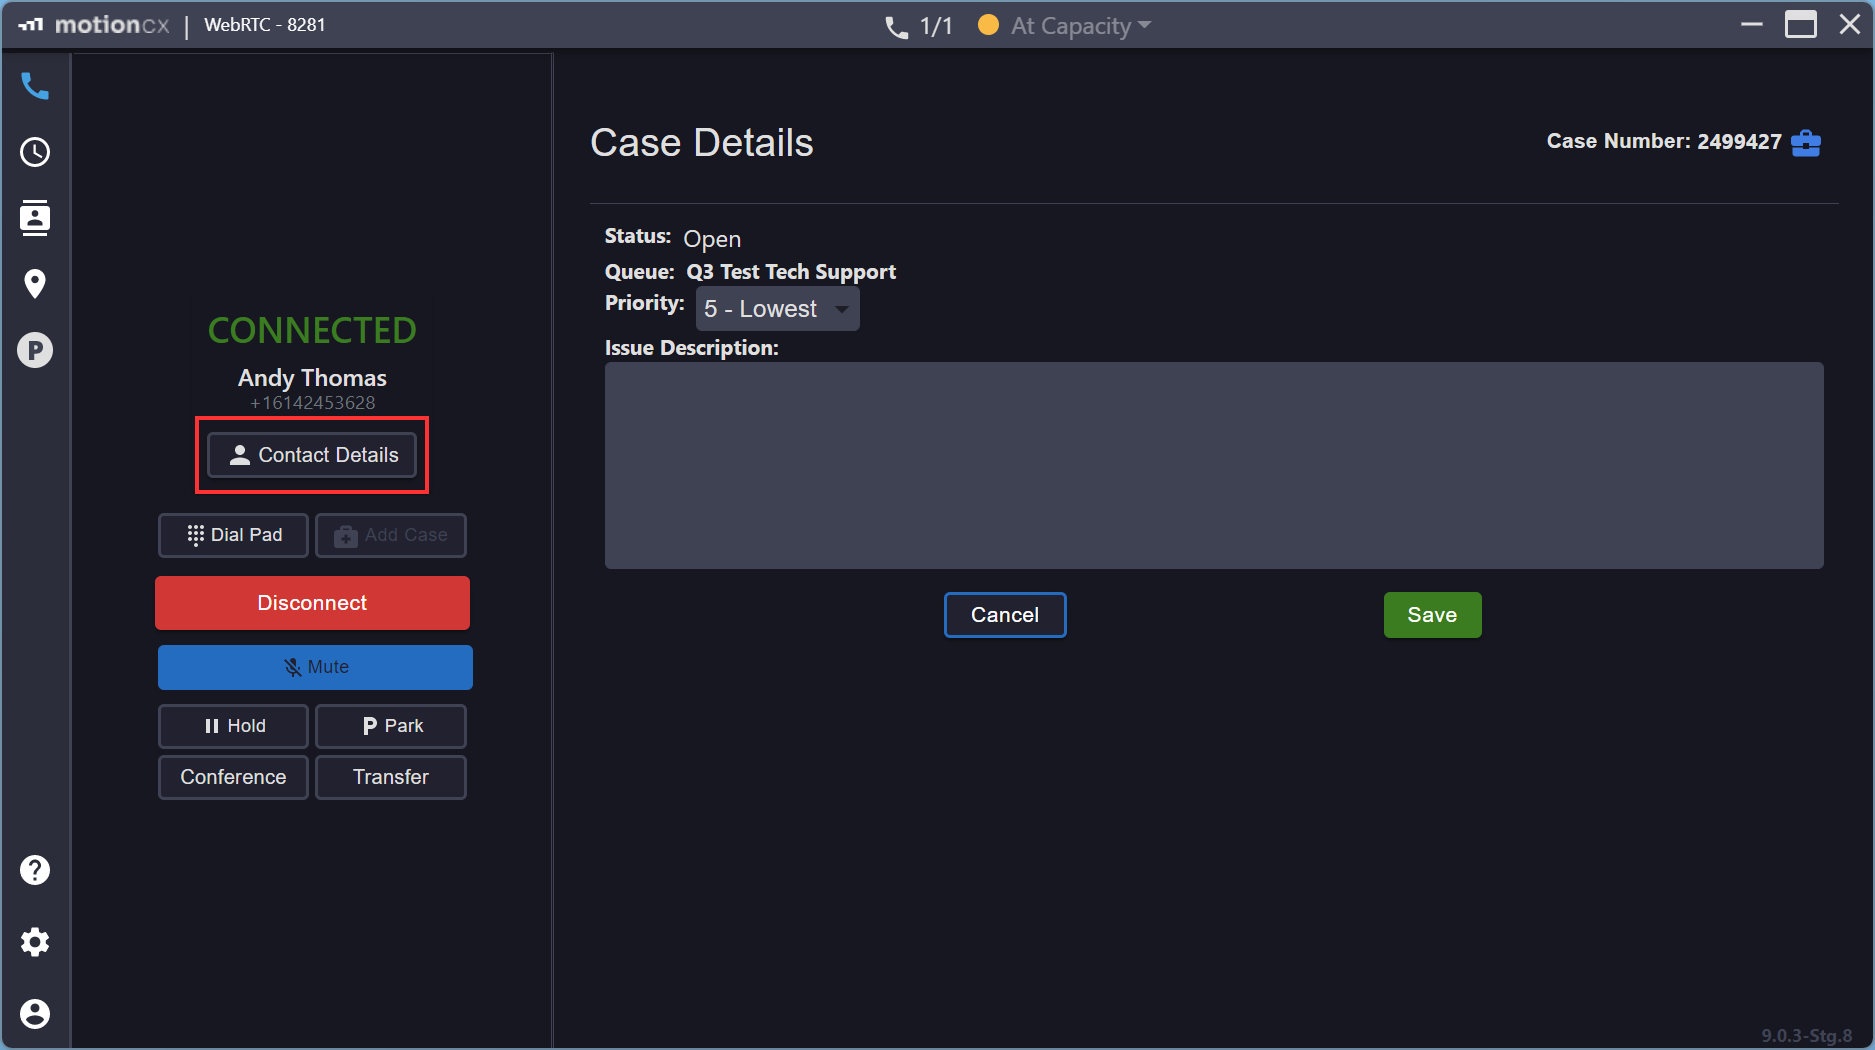Click the Andy Thomas caller name
This screenshot has height=1050, width=1875.
(x=312, y=378)
